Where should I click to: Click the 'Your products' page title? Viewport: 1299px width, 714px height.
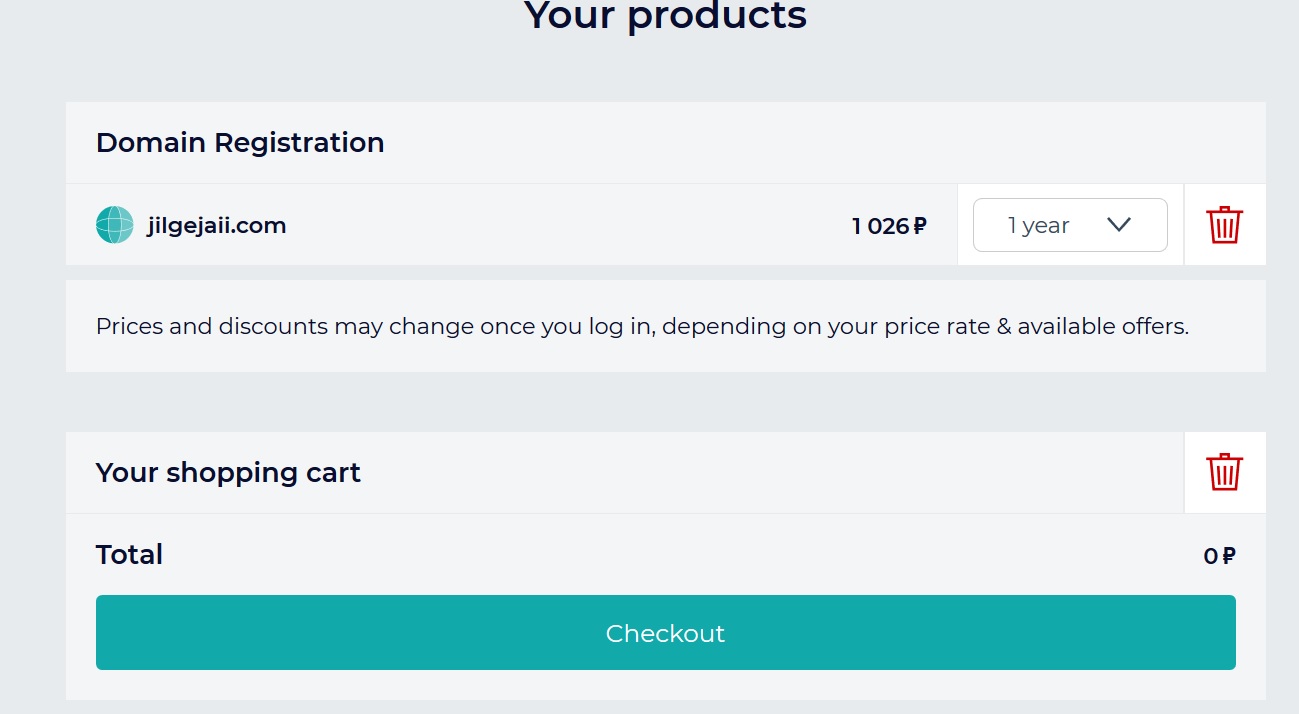pos(665,16)
